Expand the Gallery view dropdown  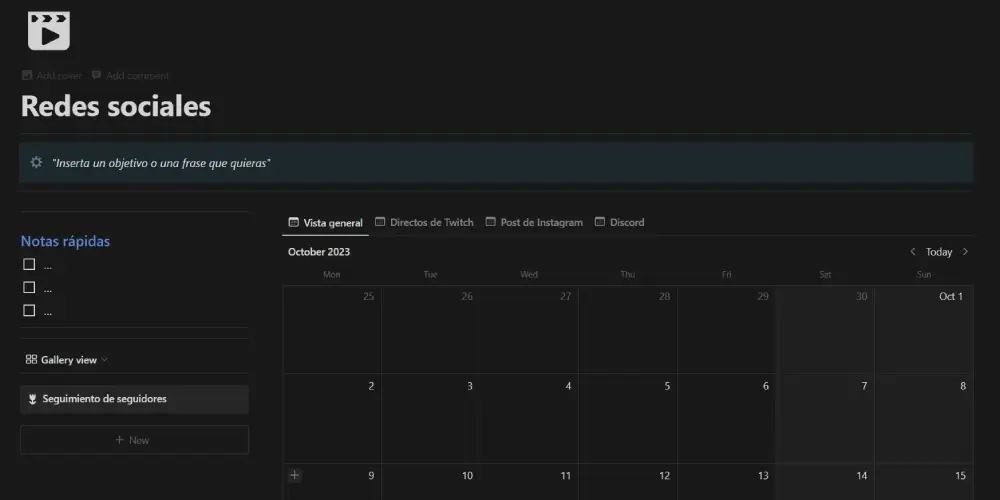[104, 360]
